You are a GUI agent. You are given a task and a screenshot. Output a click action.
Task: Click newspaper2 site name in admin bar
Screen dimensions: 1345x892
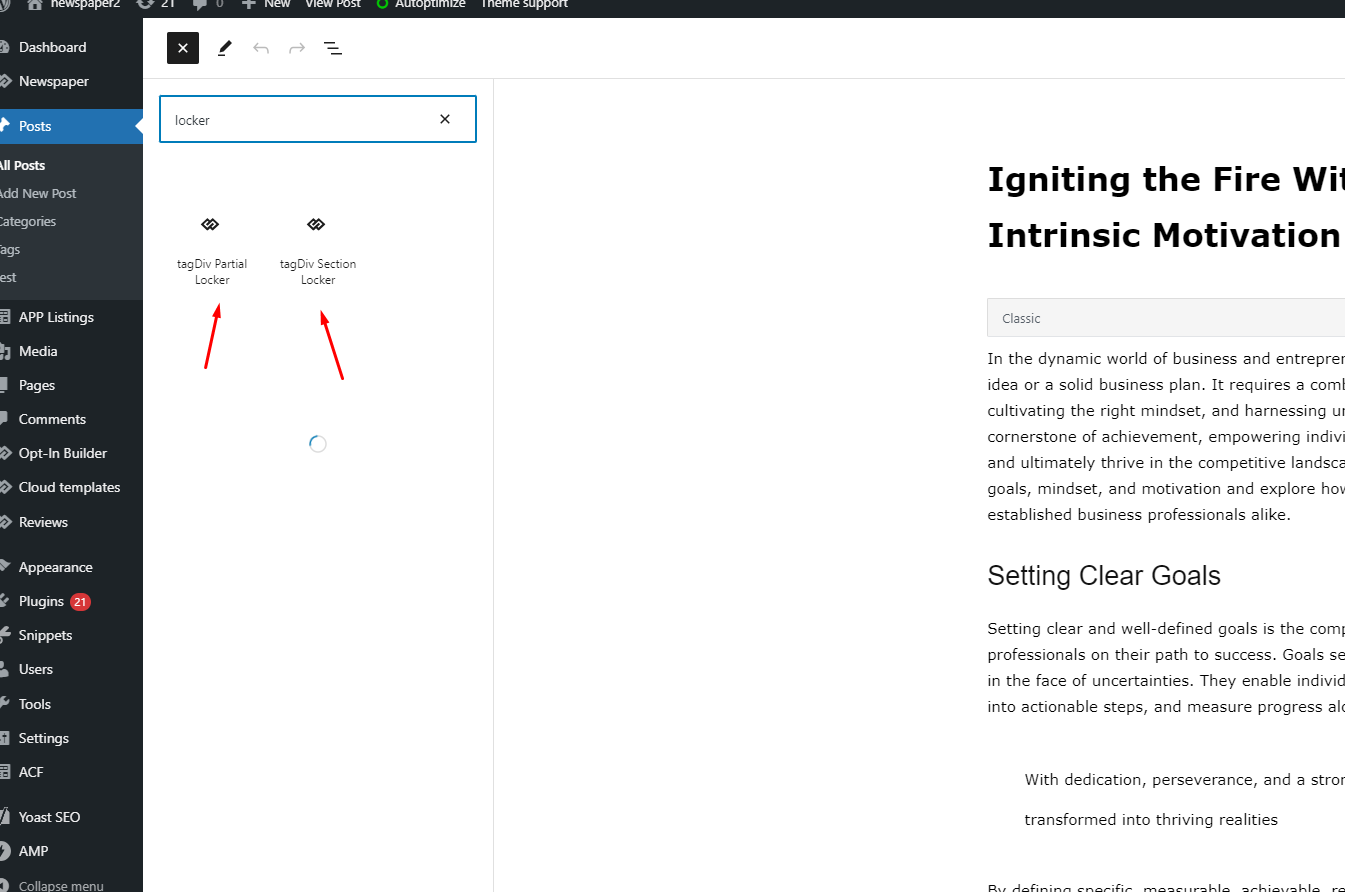point(85,4)
